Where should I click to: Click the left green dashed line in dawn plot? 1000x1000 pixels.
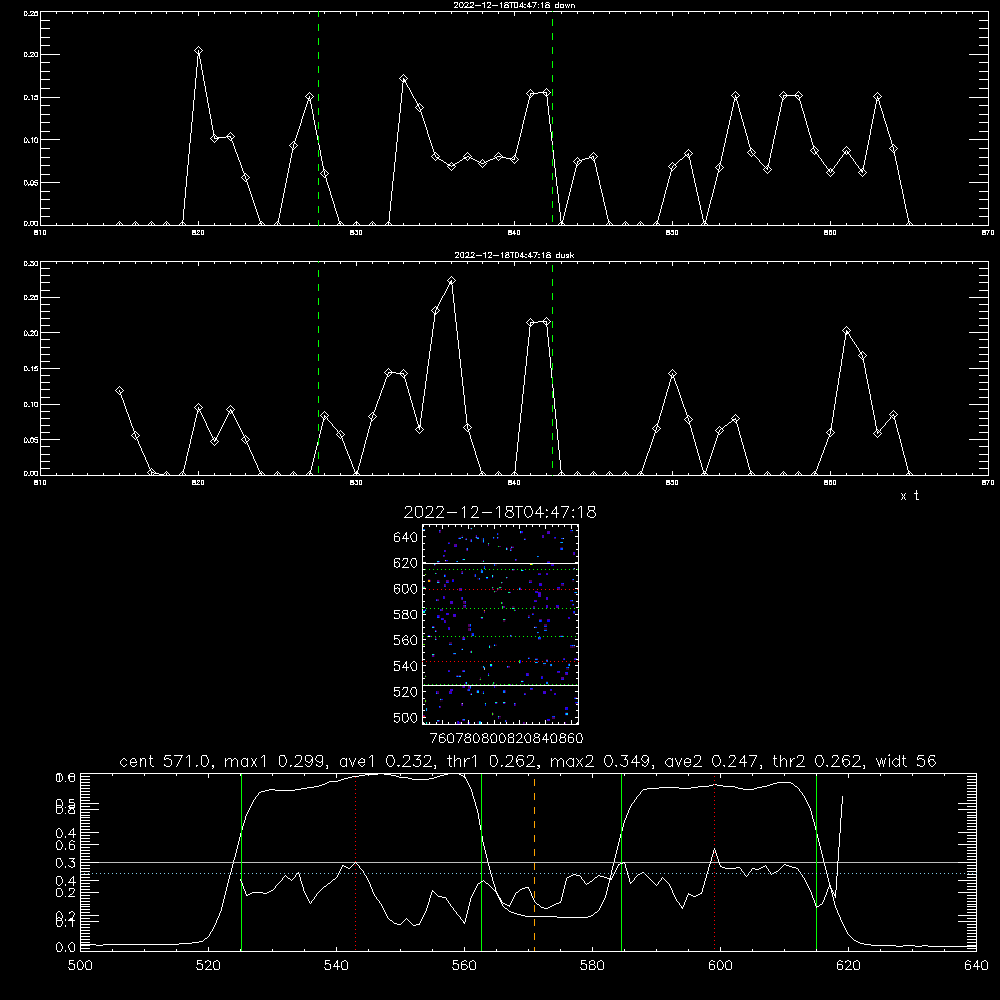click(318, 118)
